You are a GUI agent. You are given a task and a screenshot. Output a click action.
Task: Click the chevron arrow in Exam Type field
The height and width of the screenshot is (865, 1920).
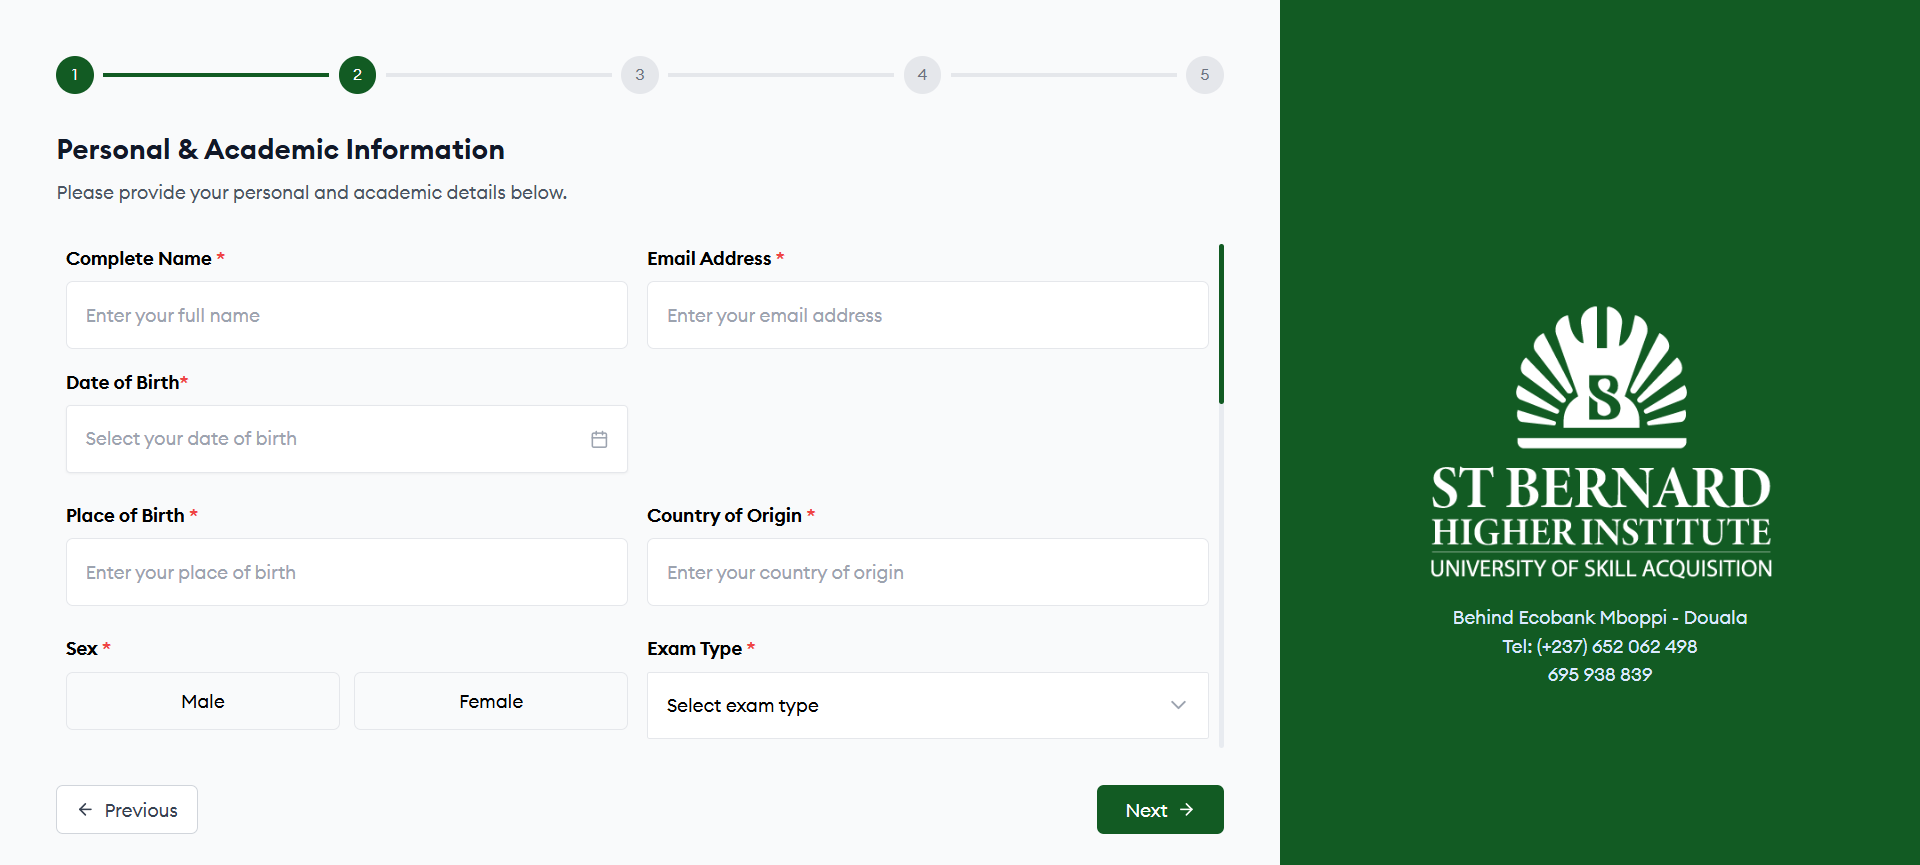pos(1178,705)
